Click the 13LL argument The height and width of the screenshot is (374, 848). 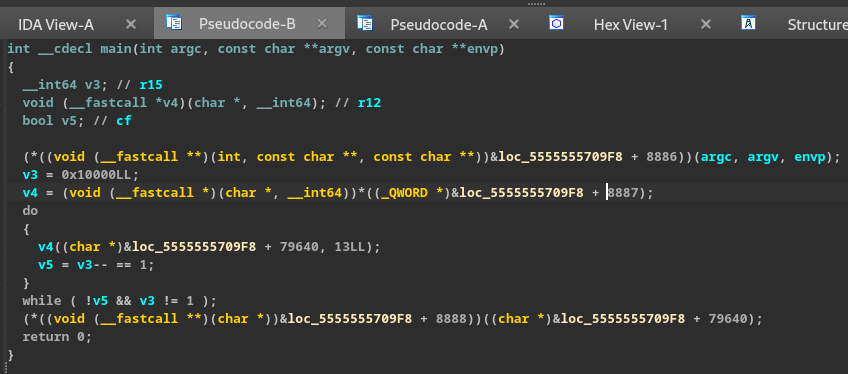[350, 246]
